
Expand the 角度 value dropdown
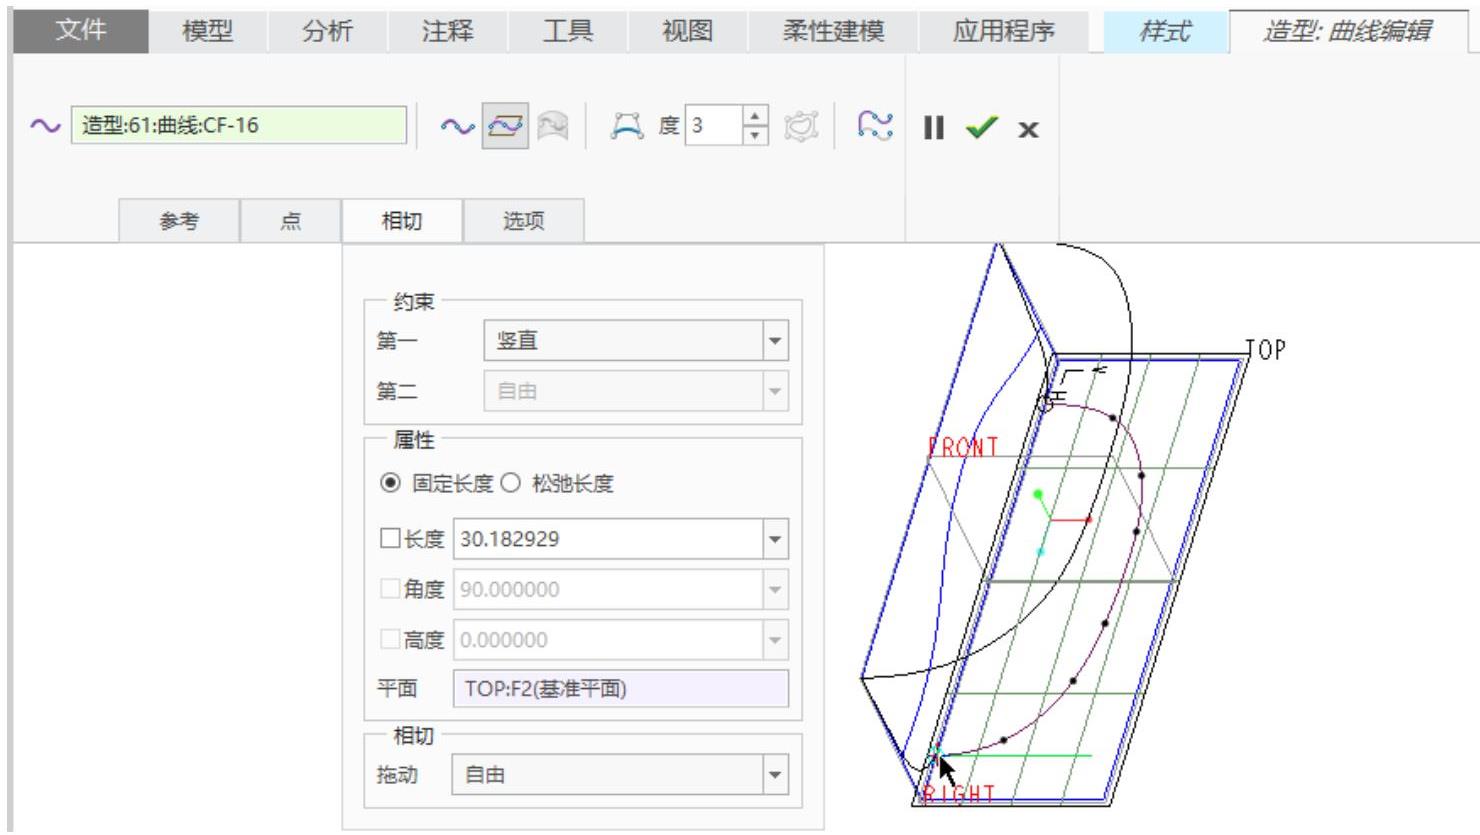pyautogui.click(x=774, y=589)
